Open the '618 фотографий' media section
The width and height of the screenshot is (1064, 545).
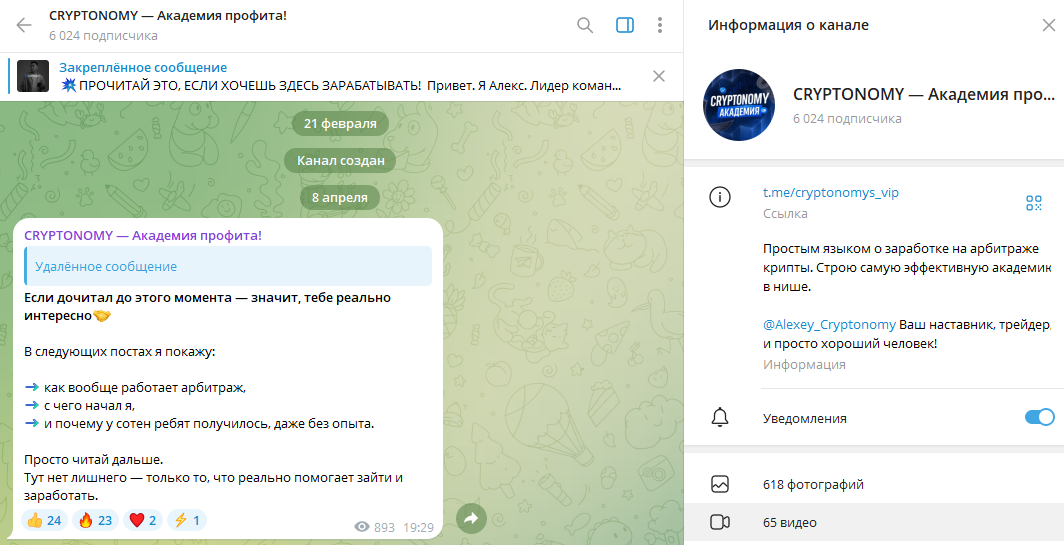click(x=874, y=485)
